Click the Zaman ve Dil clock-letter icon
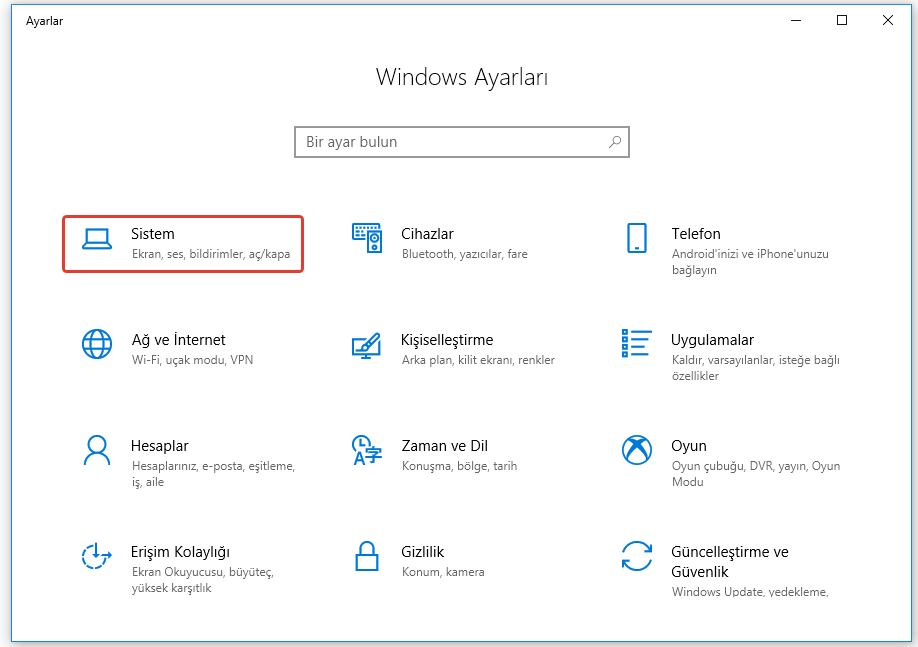The height and width of the screenshot is (647, 918). 367,450
